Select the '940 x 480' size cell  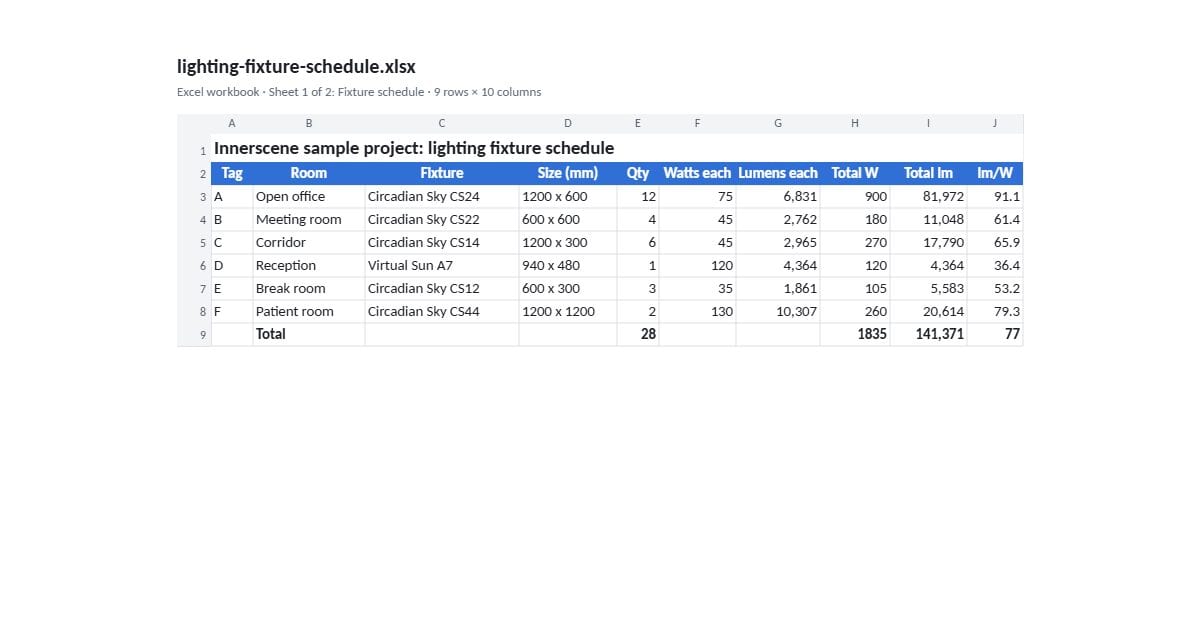pyautogui.click(x=568, y=266)
